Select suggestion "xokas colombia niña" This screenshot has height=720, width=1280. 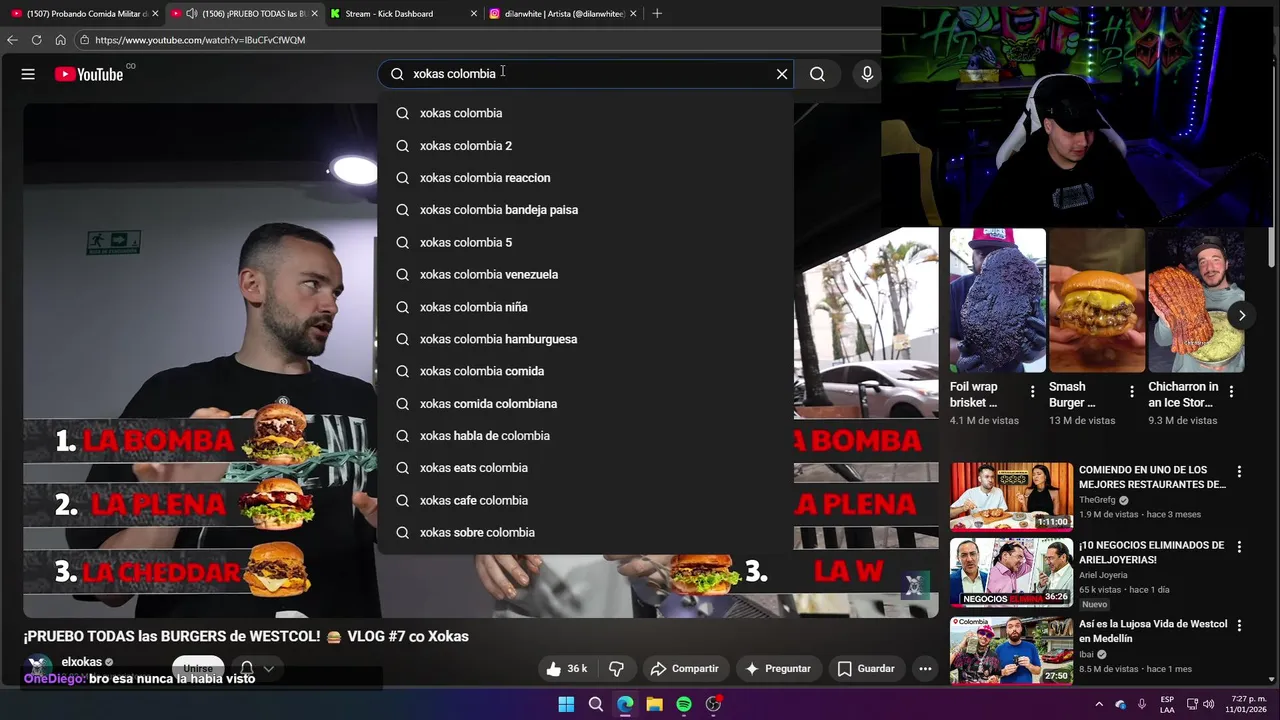[x=585, y=307]
